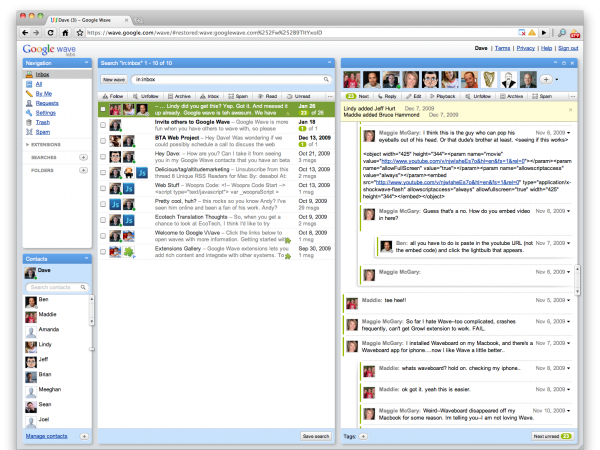Open more options in inbox toolbar
The height and width of the screenshot is (450, 600).
330,96
